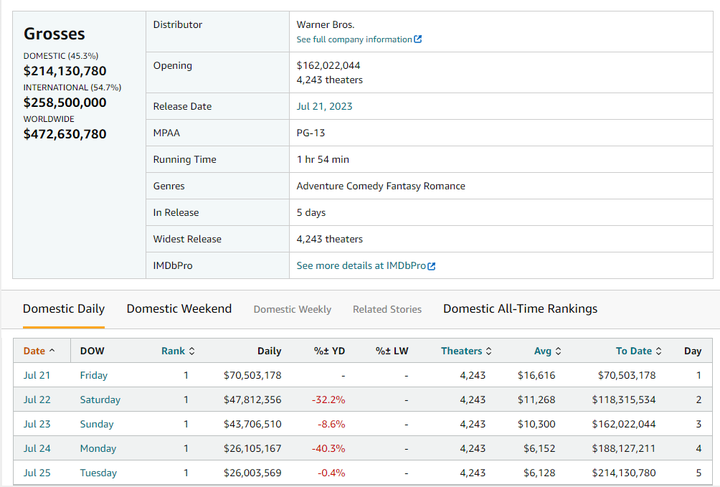Click the -8.6% change value

pos(331,424)
